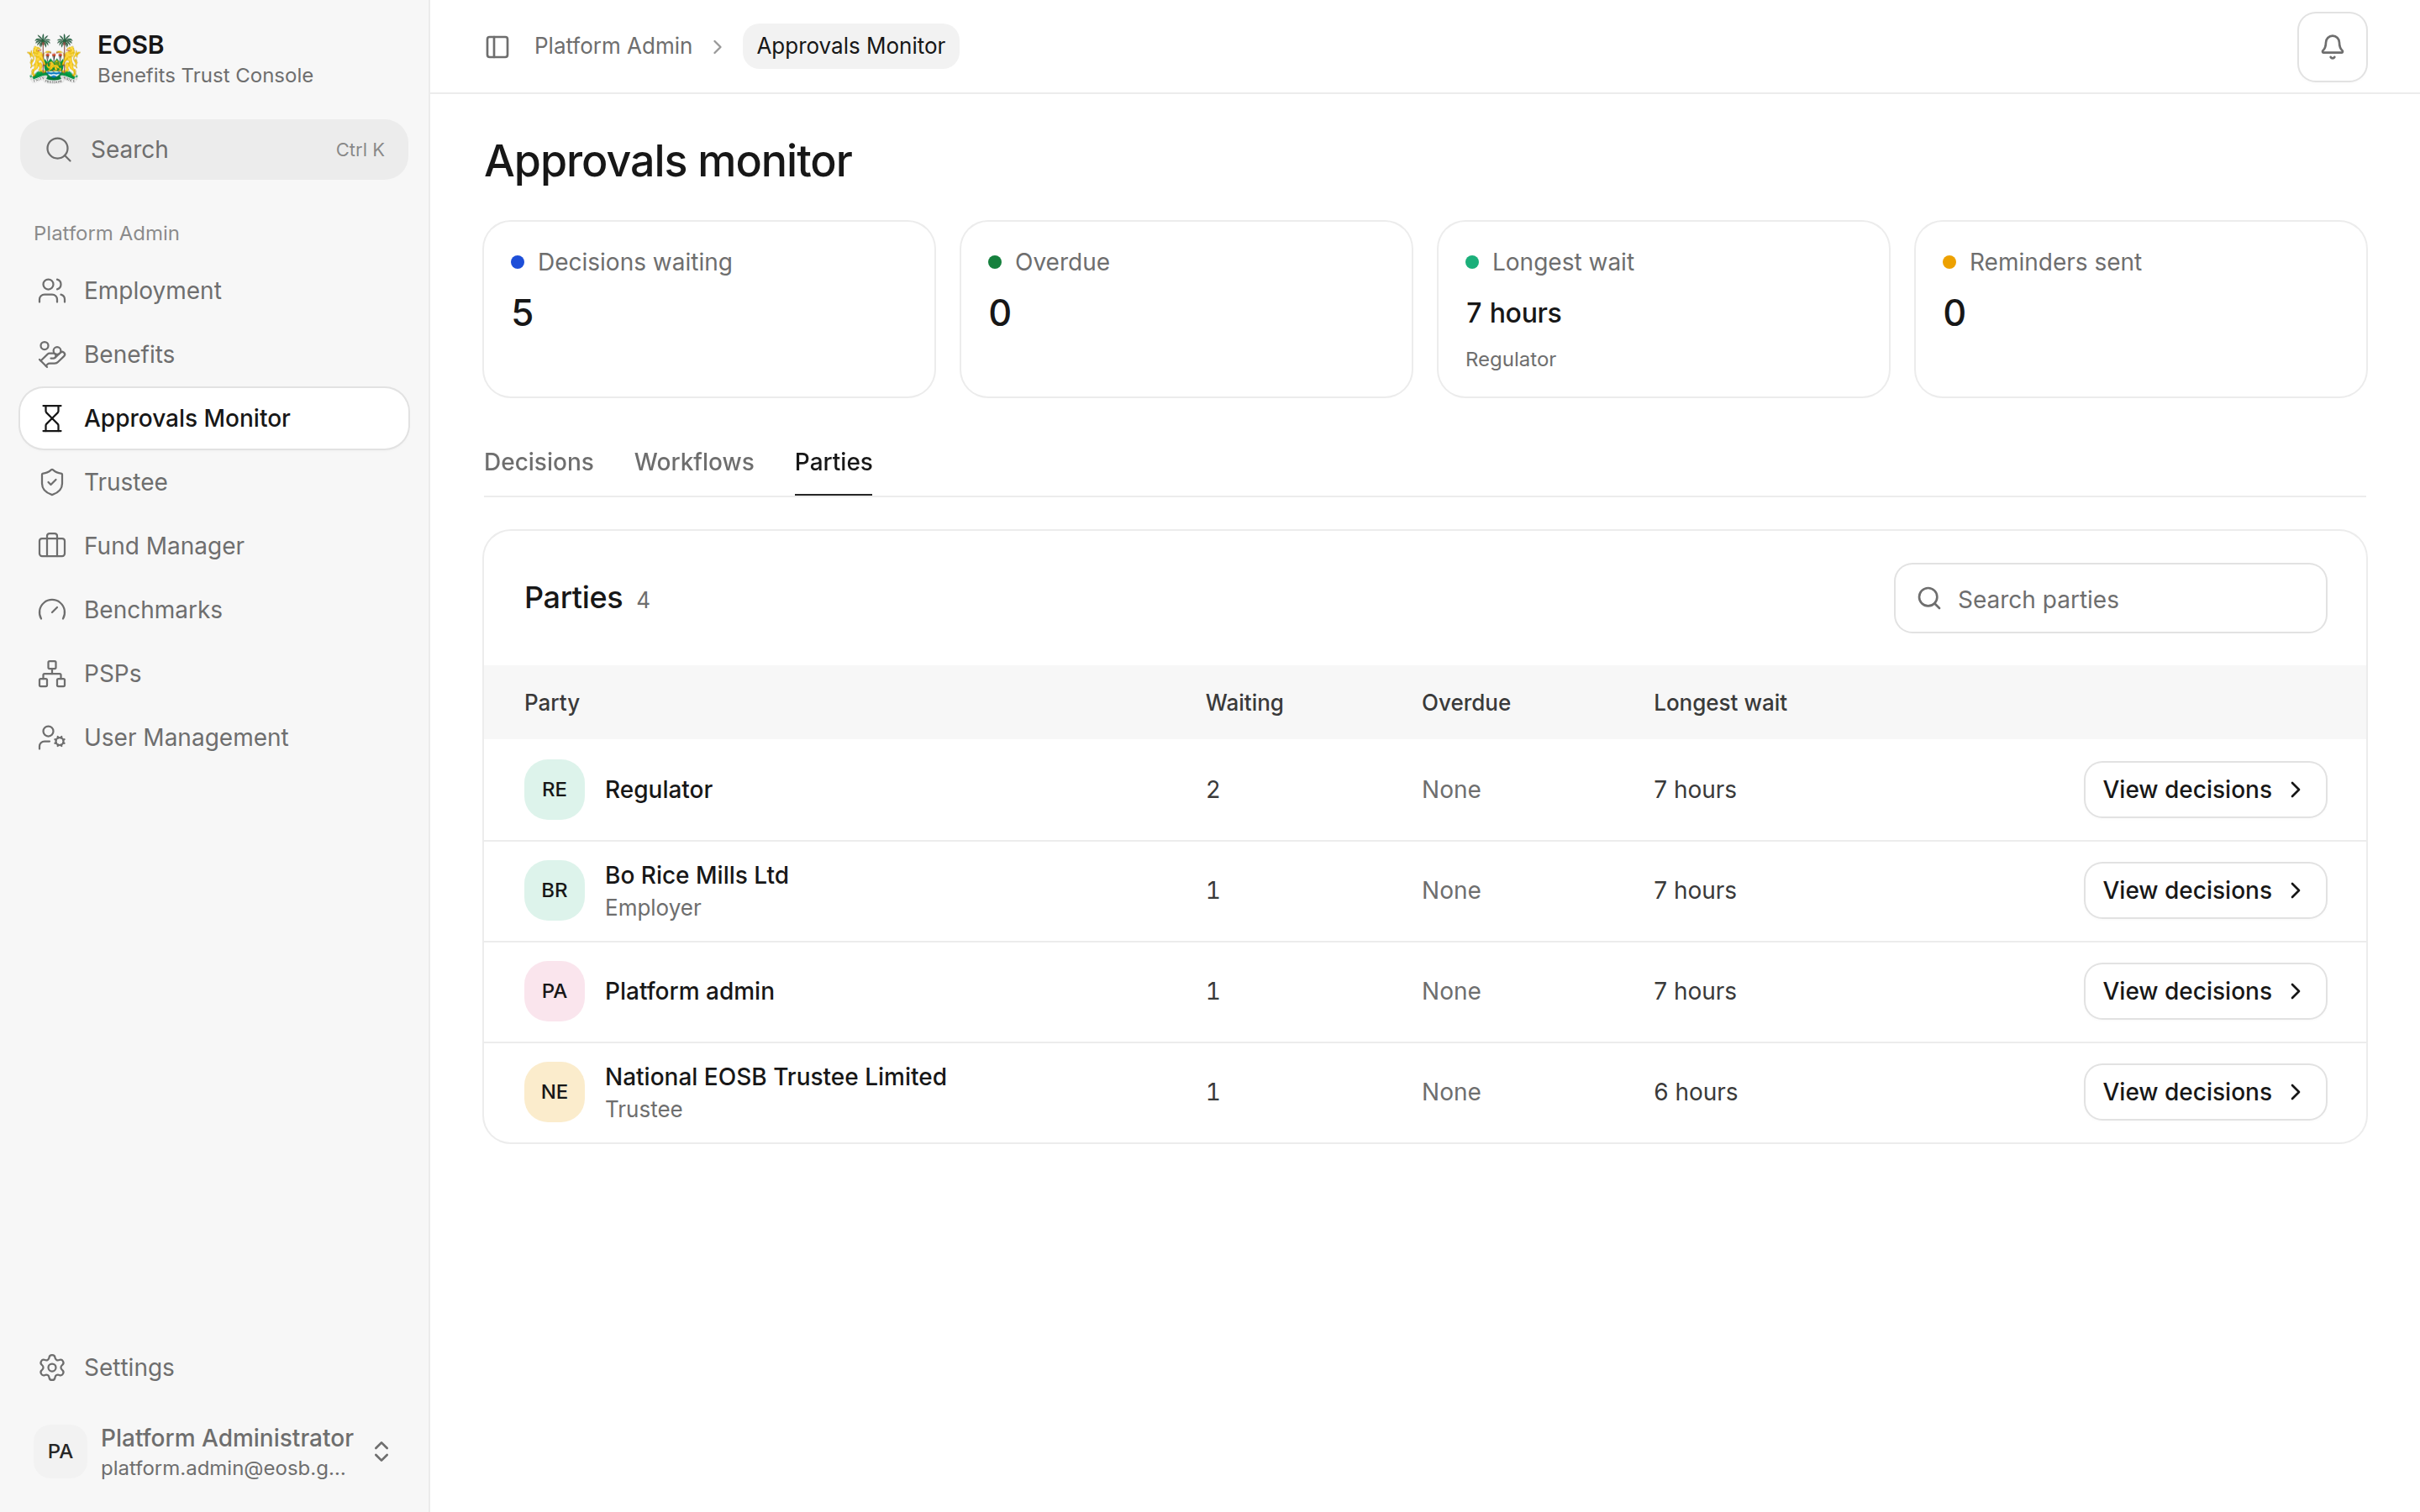The image size is (2420, 1512).
Task: Click the Trustee shield icon
Action: click(x=52, y=482)
